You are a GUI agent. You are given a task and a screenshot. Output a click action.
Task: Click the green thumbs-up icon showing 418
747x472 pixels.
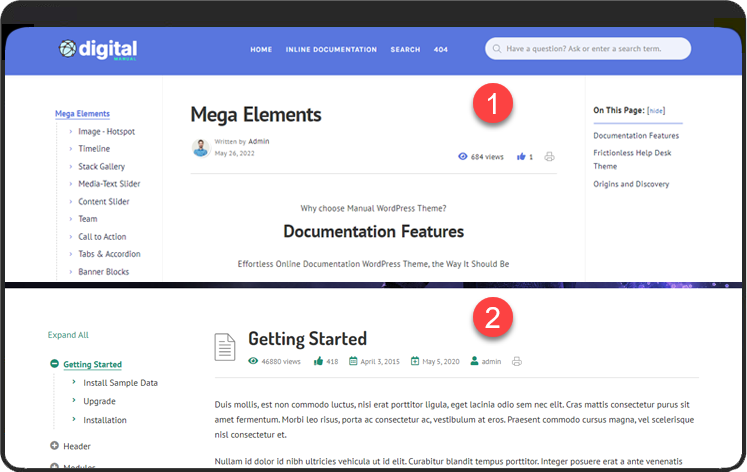coord(318,361)
